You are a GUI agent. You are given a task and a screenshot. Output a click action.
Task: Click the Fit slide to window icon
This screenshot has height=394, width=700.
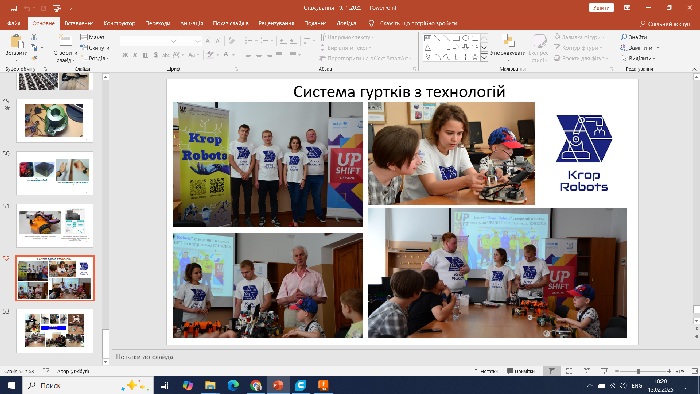click(694, 371)
